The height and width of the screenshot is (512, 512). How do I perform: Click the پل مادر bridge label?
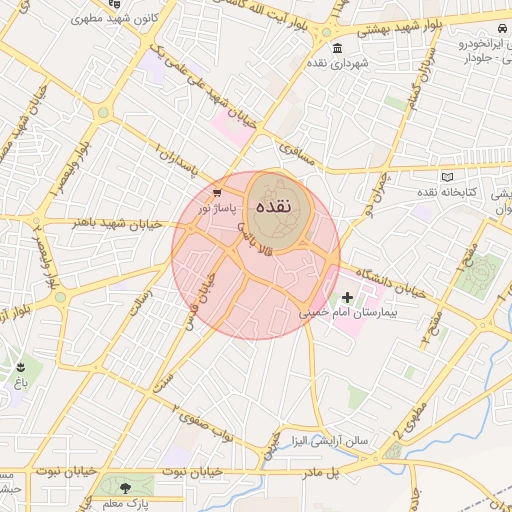click(321, 473)
